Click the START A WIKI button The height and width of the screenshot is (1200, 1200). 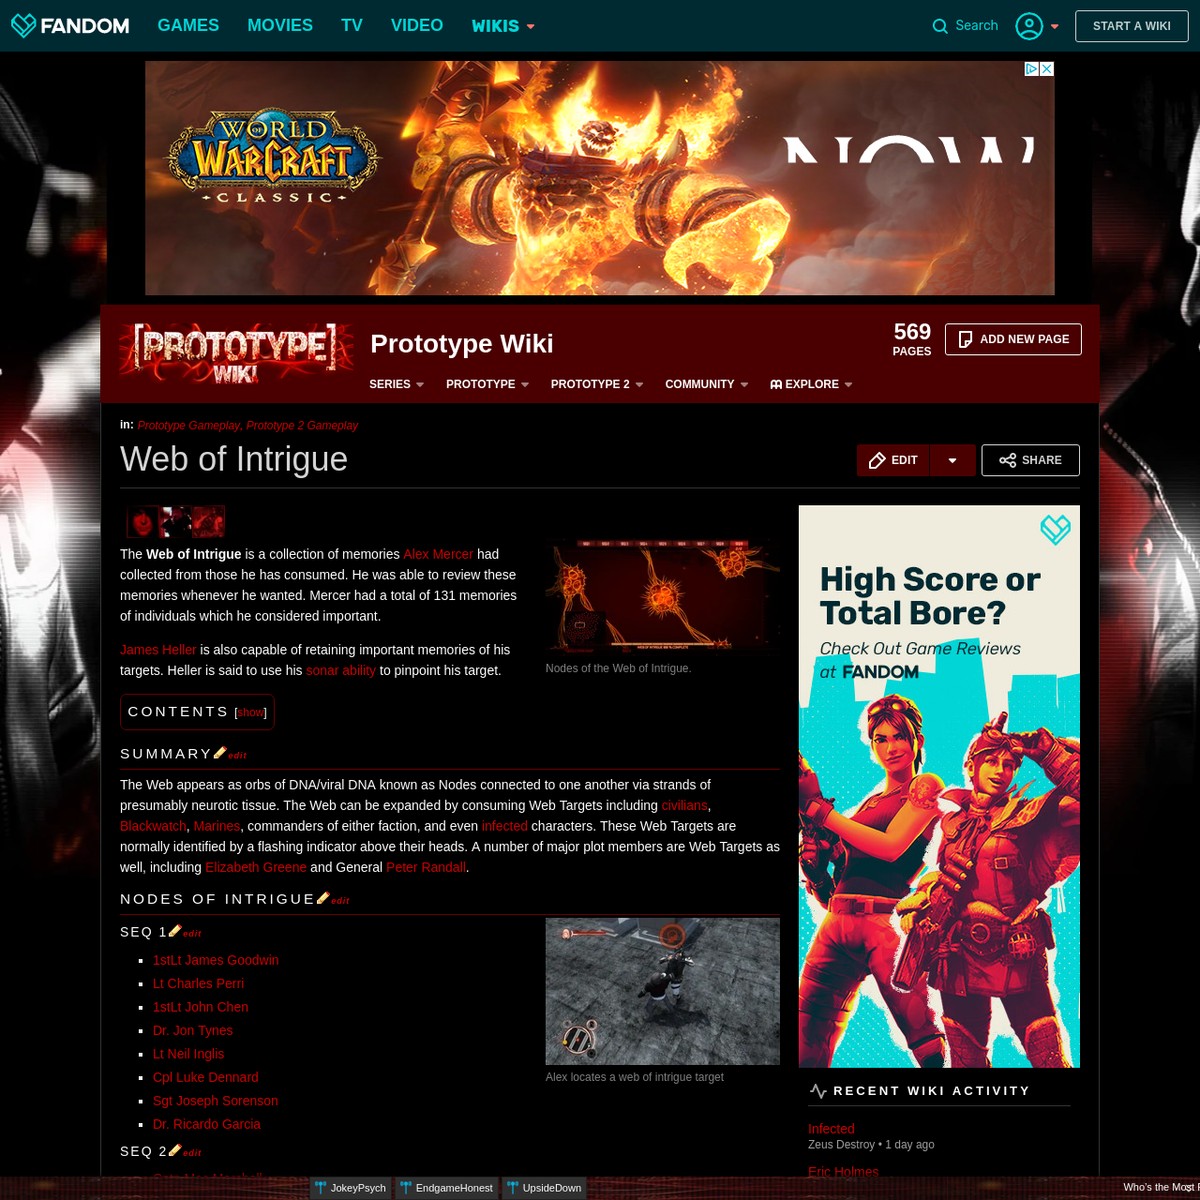1131,26
